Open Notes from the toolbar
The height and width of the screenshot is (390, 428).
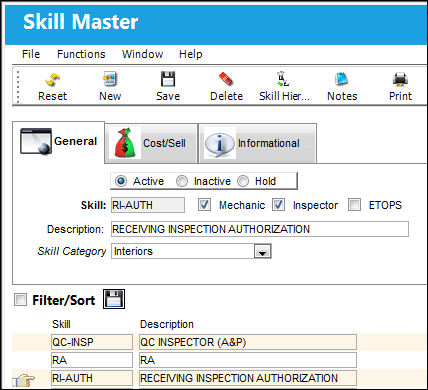click(342, 87)
